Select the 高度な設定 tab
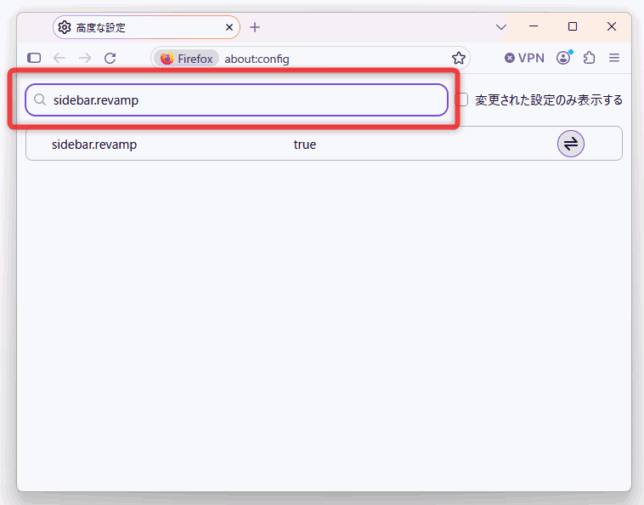The height and width of the screenshot is (505, 644). [x=146, y=28]
